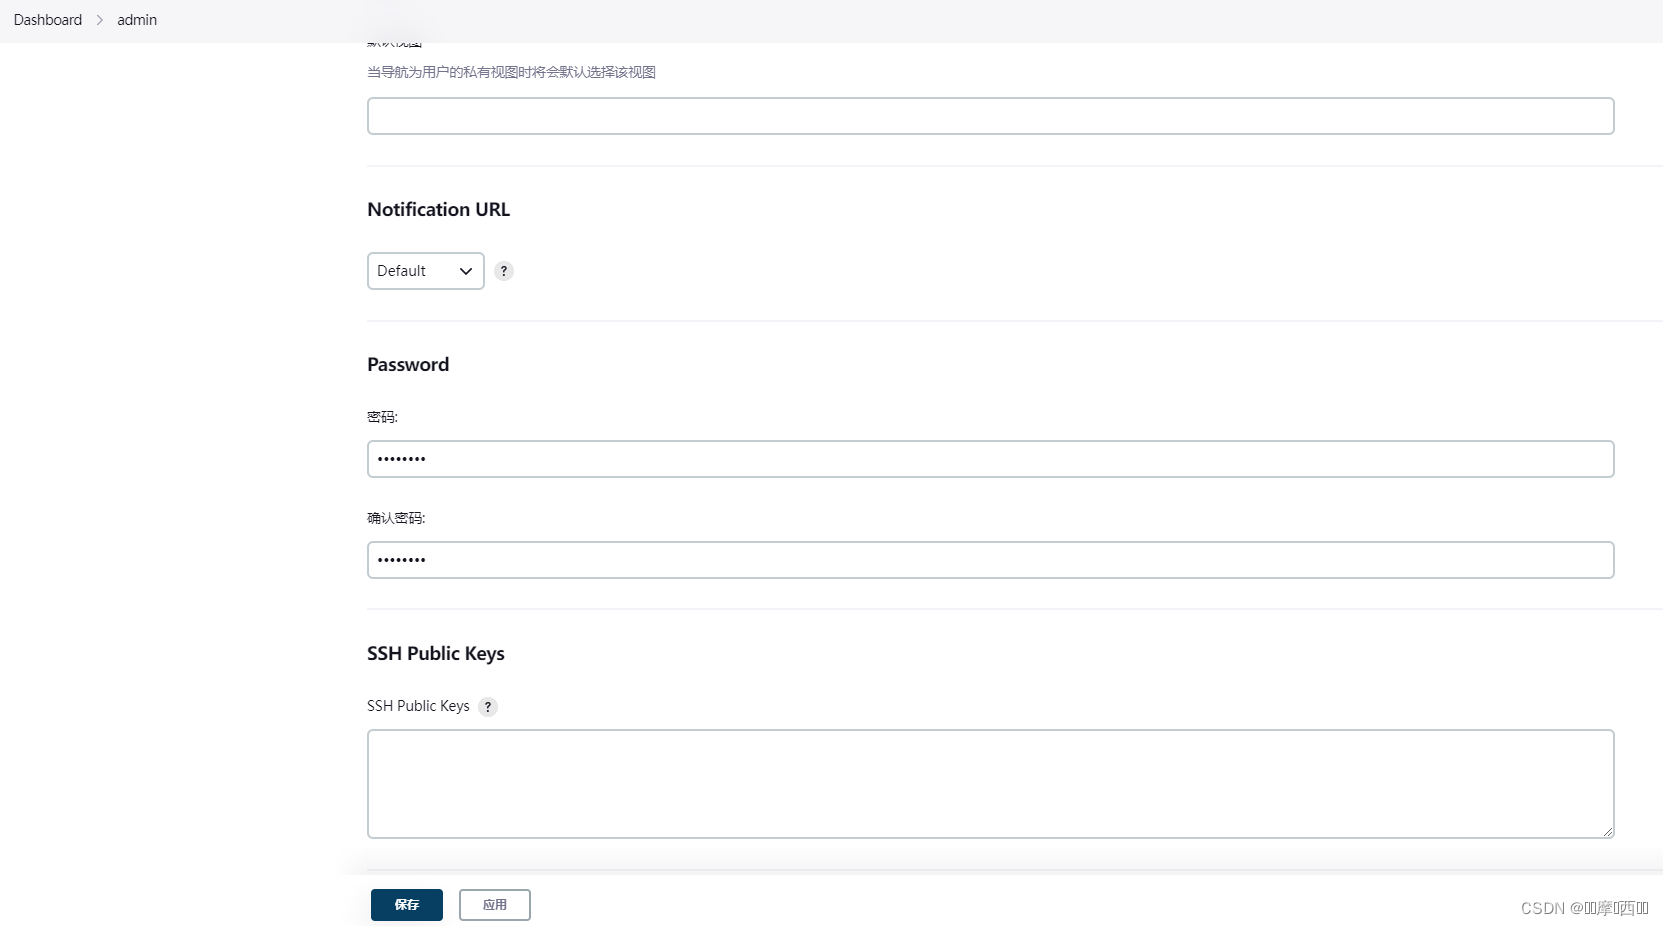Show help for the Notification URL dropdown
Viewport: 1663px width, 926px height.
504,271
